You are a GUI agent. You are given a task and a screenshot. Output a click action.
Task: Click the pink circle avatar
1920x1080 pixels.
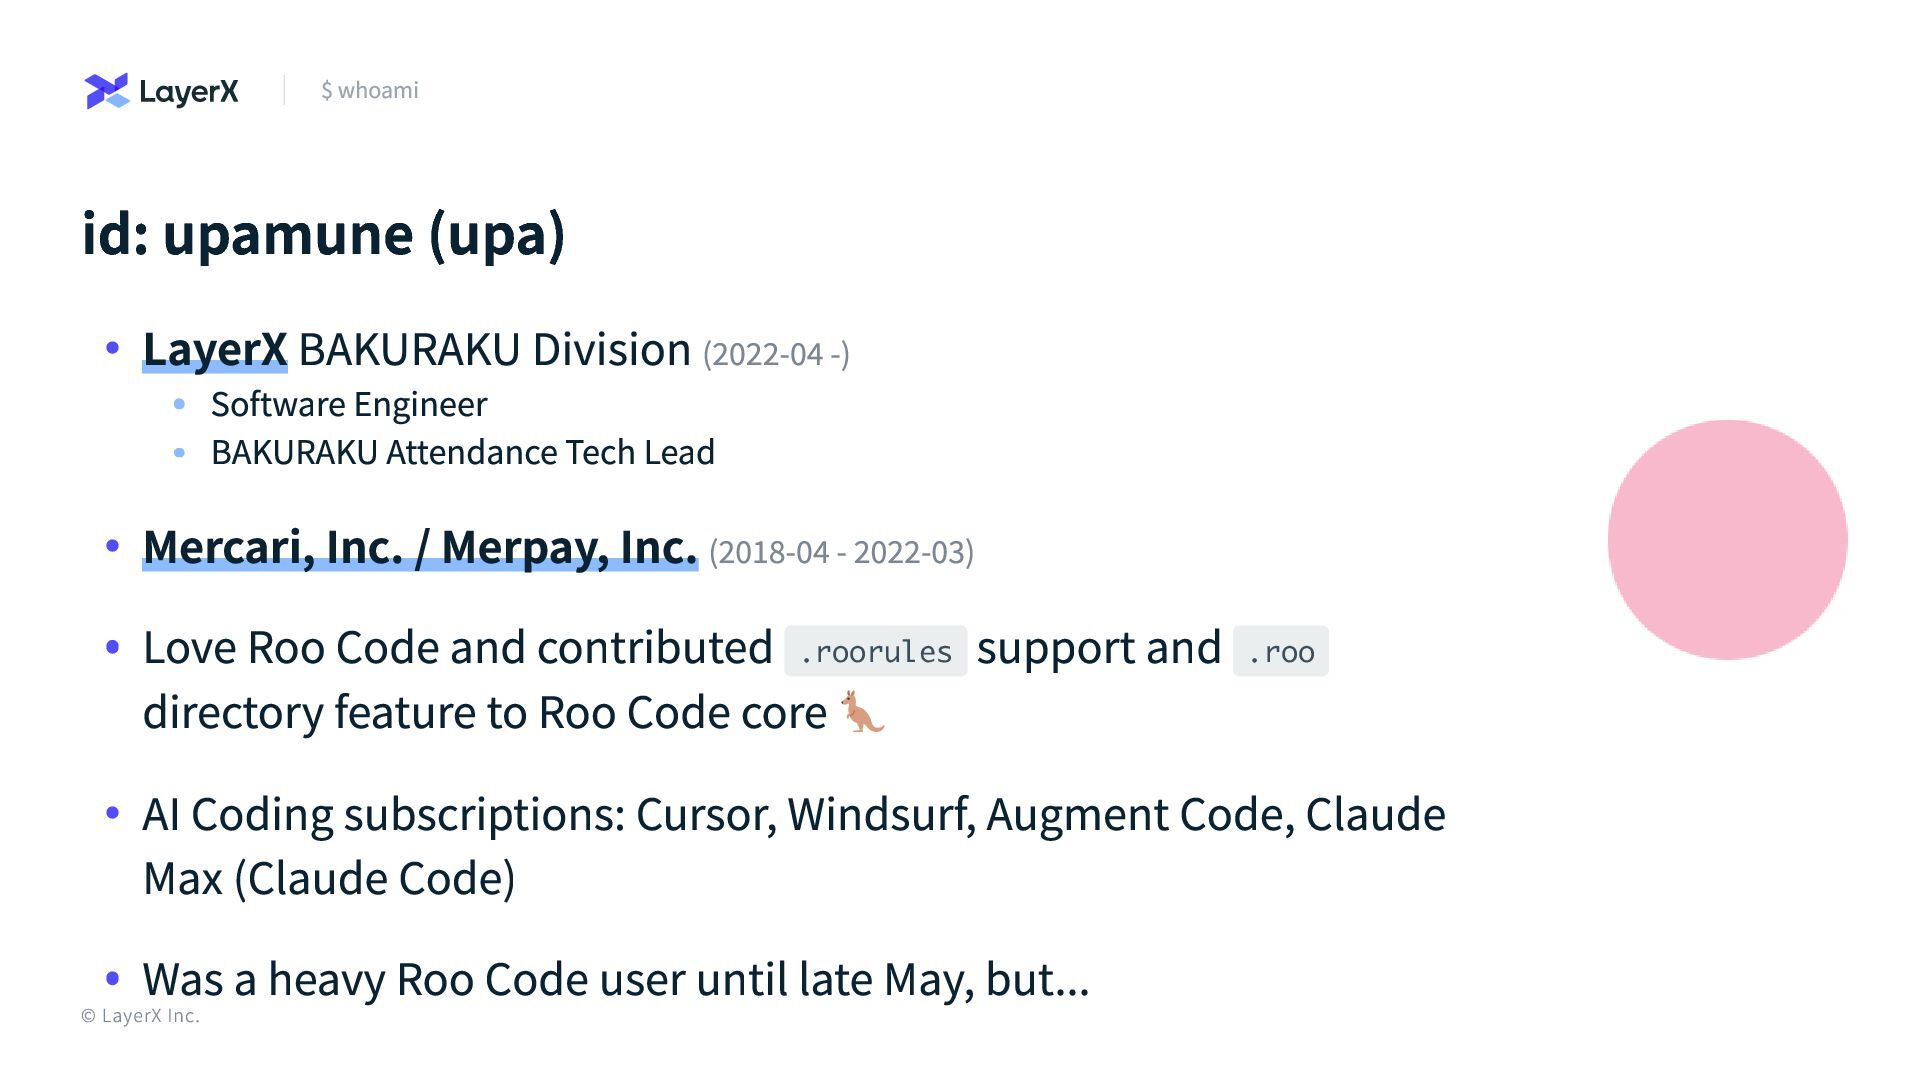1727,540
